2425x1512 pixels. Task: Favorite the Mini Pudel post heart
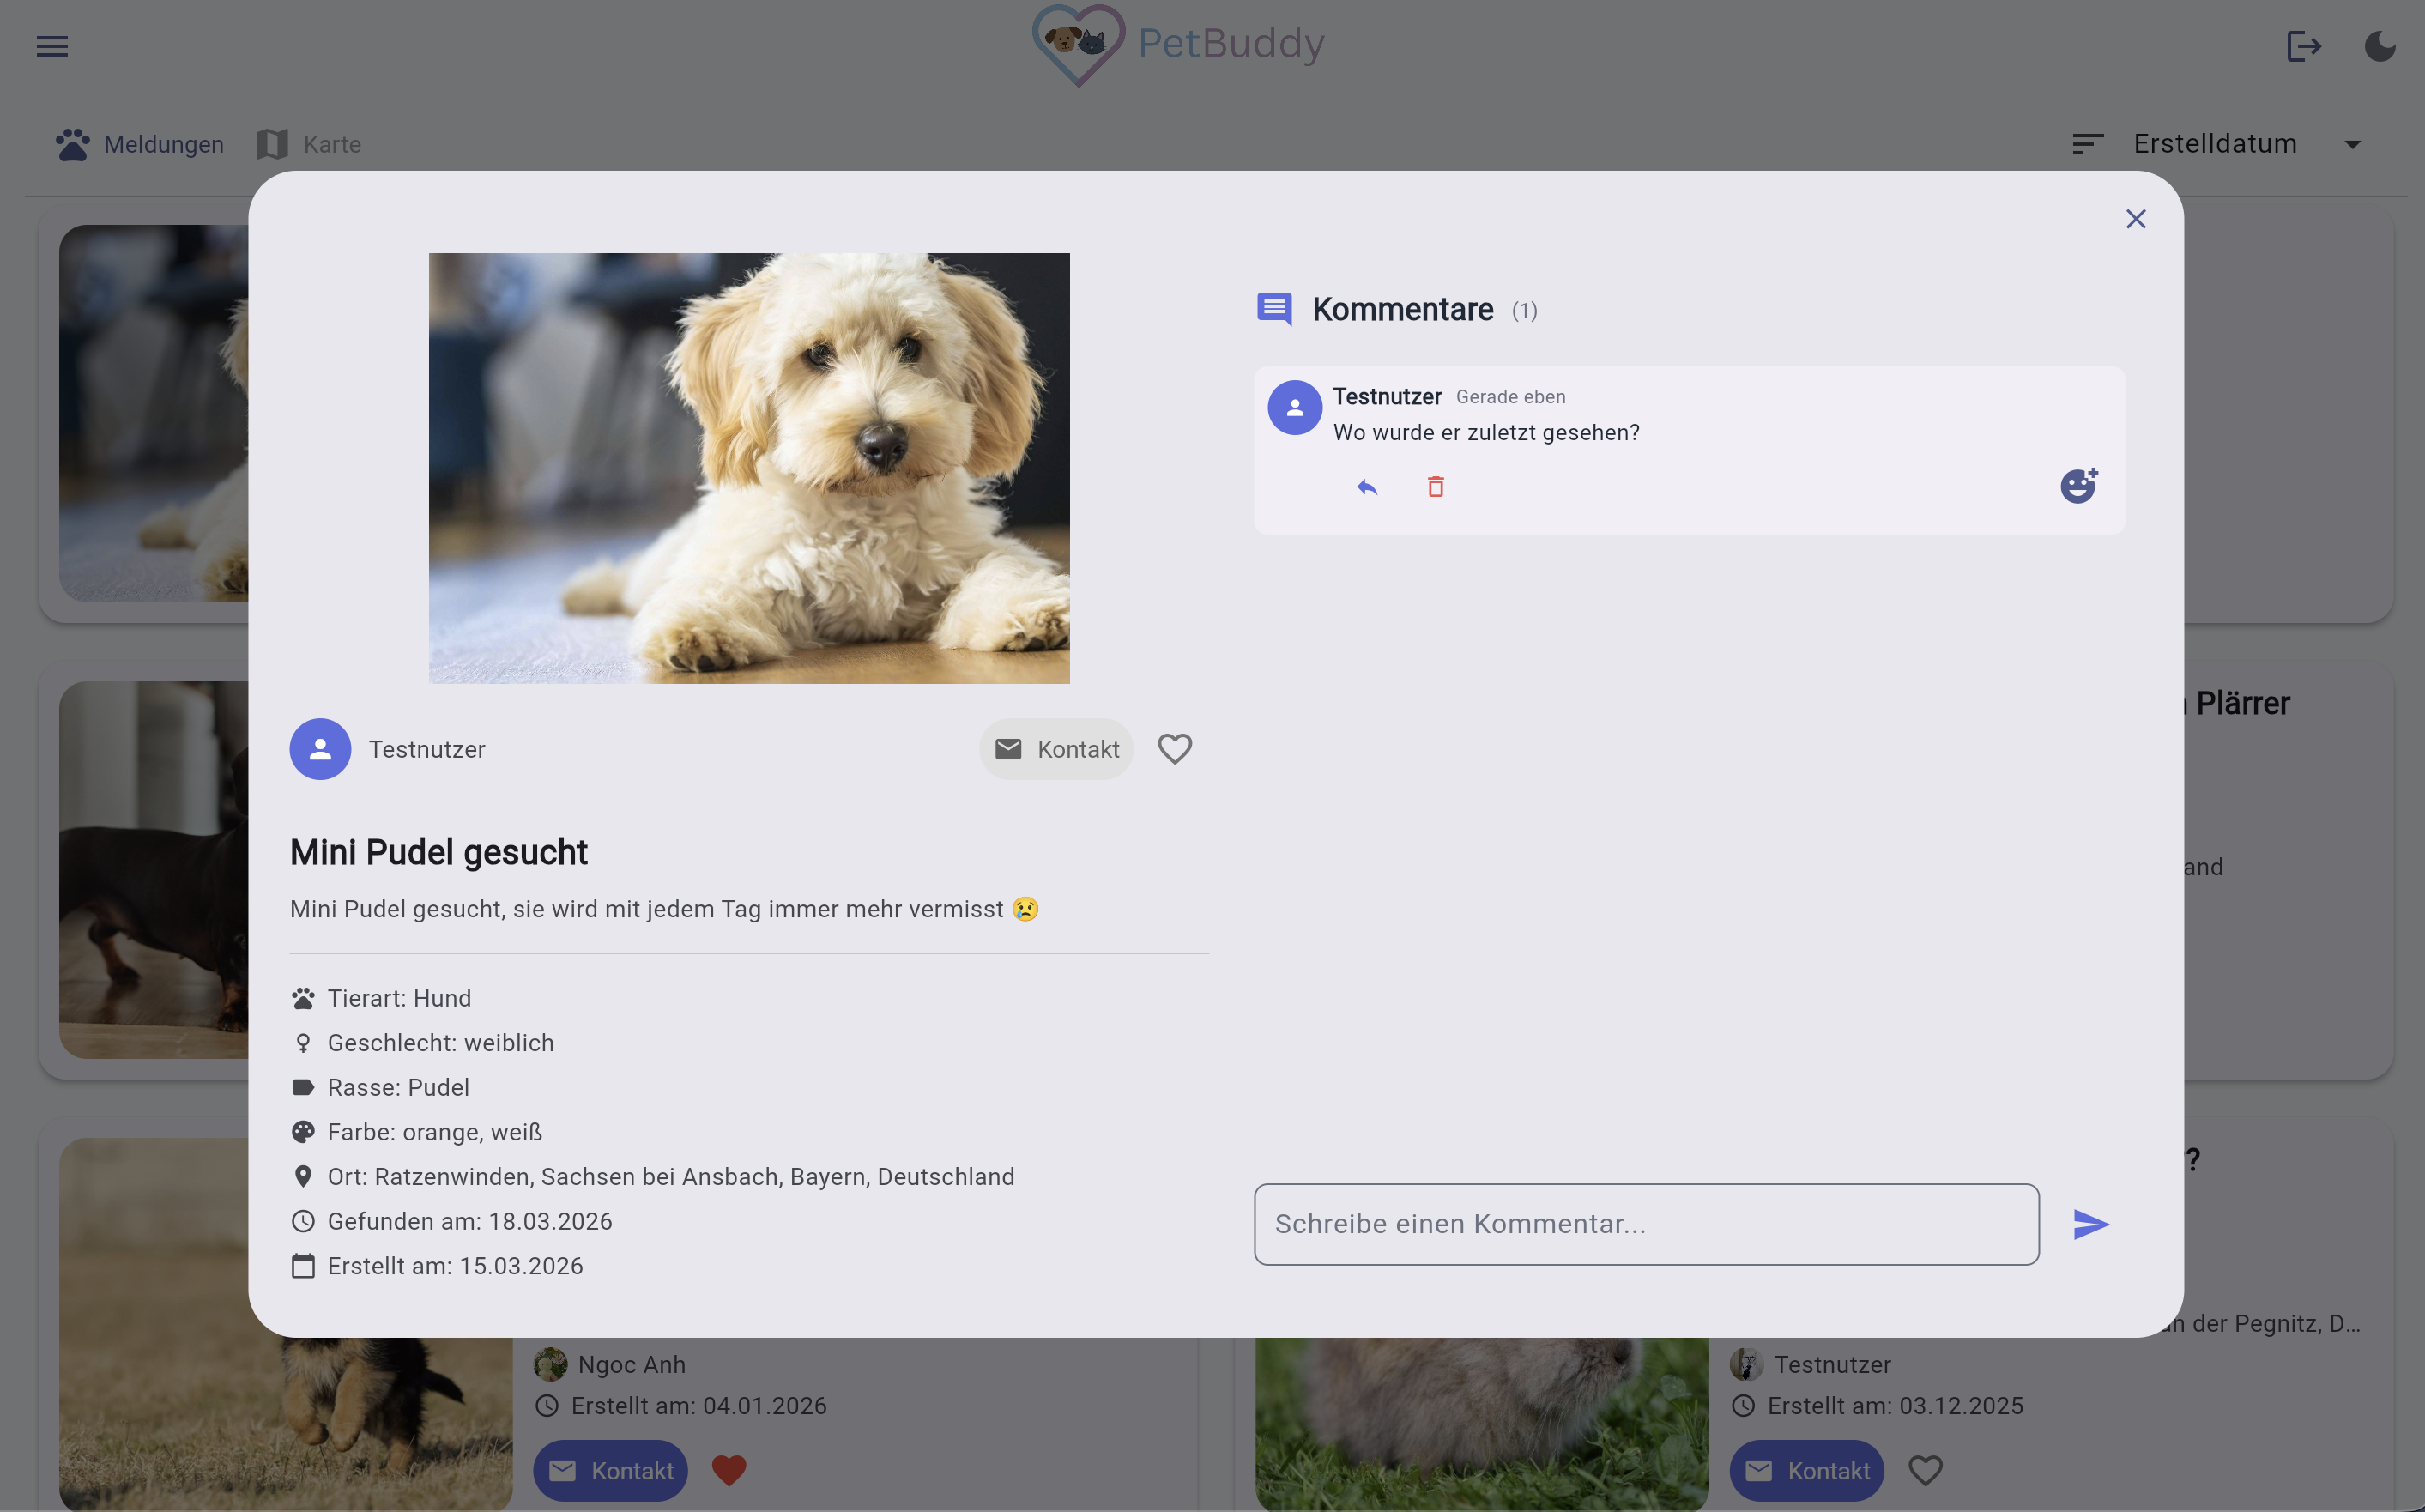pyautogui.click(x=1174, y=749)
